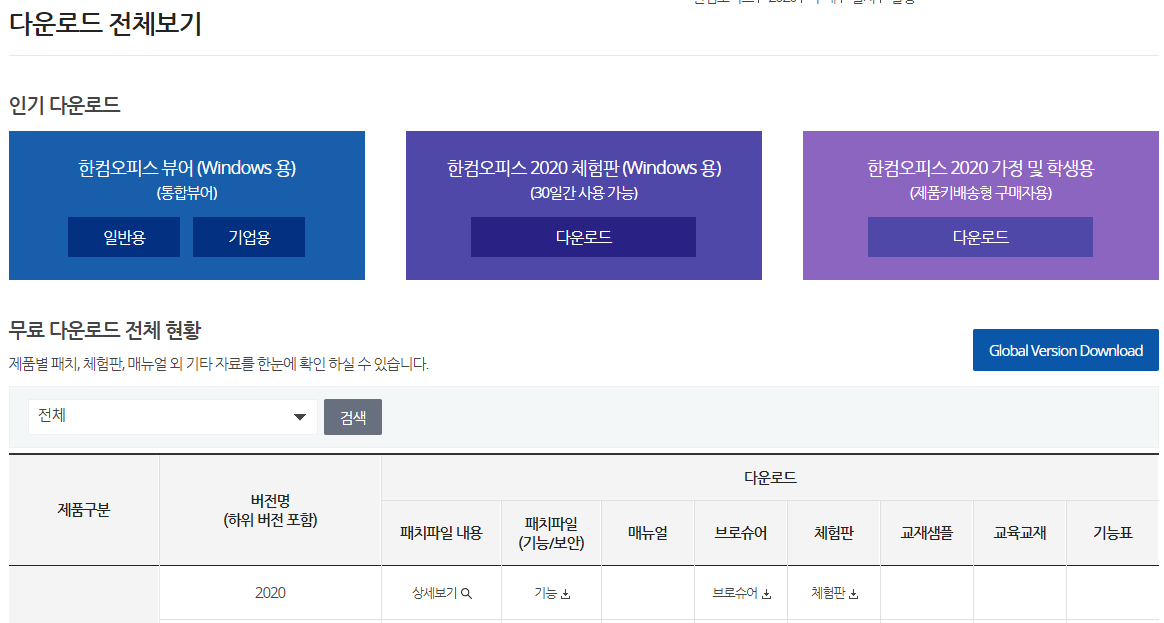Click the 매뉴얼 column header
Image resolution: width=1164 pixels, height=623 pixels.
(648, 533)
